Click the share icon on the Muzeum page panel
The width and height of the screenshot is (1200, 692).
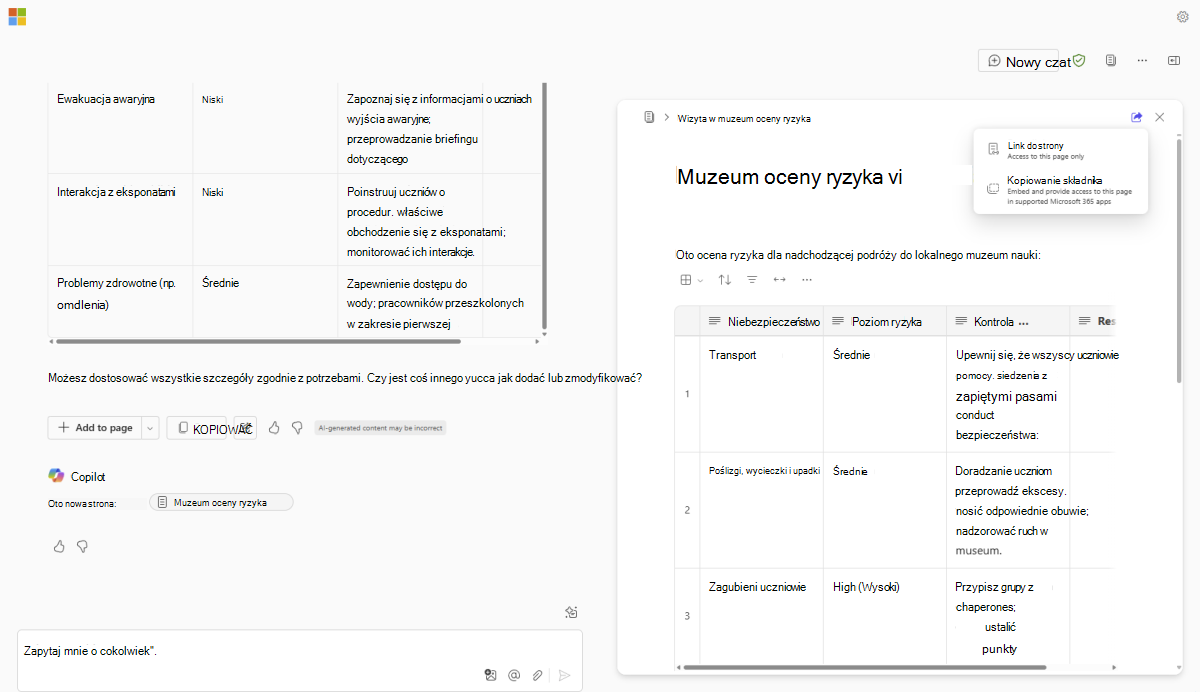pyautogui.click(x=1136, y=116)
